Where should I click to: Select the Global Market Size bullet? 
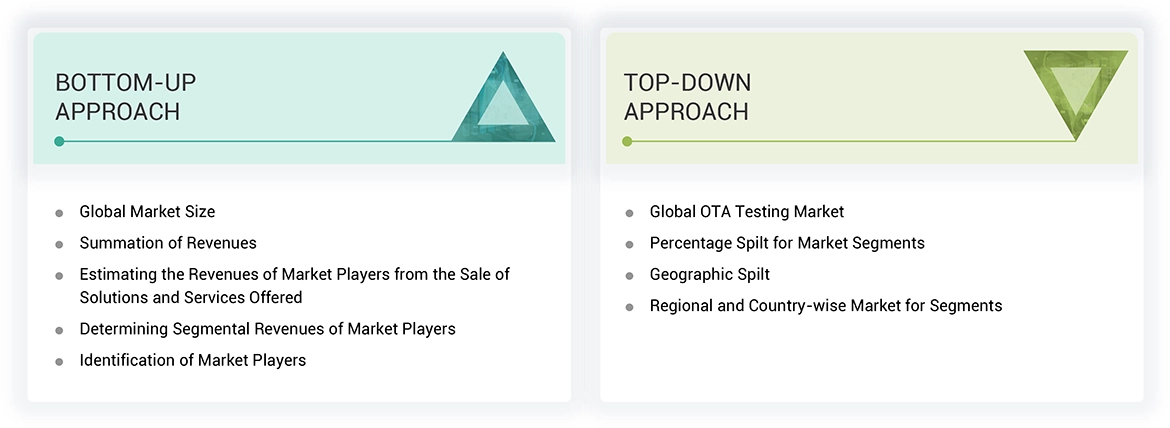coord(147,212)
